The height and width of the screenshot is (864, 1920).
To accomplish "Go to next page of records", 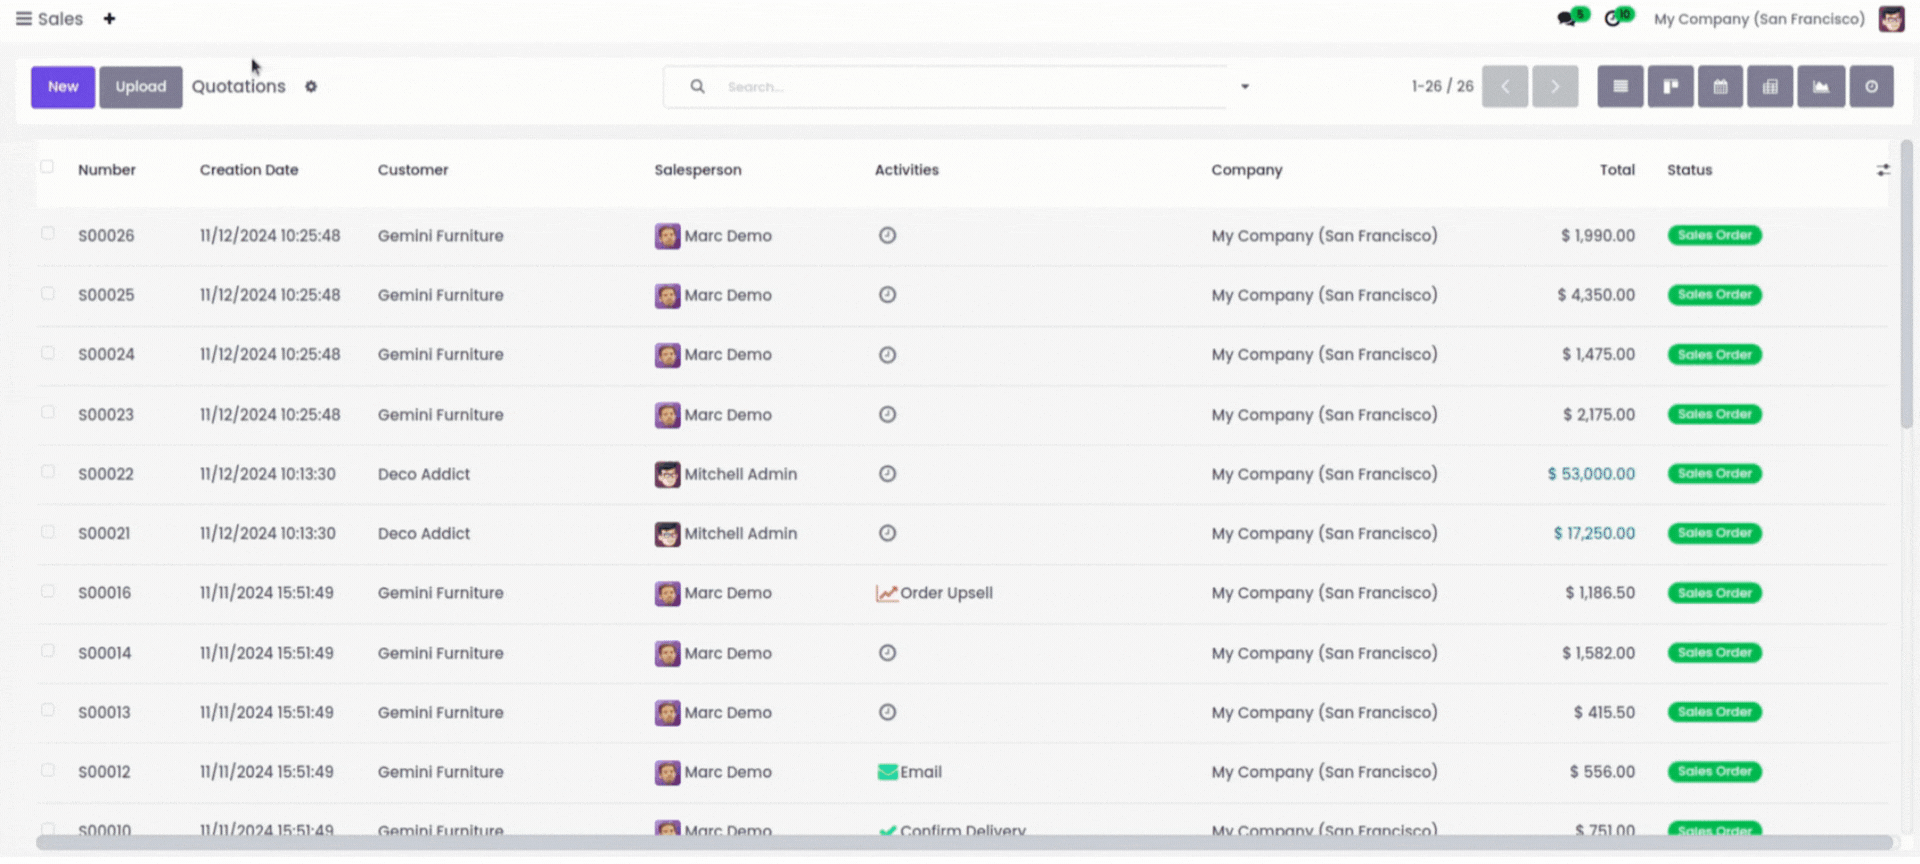I will click(x=1555, y=87).
